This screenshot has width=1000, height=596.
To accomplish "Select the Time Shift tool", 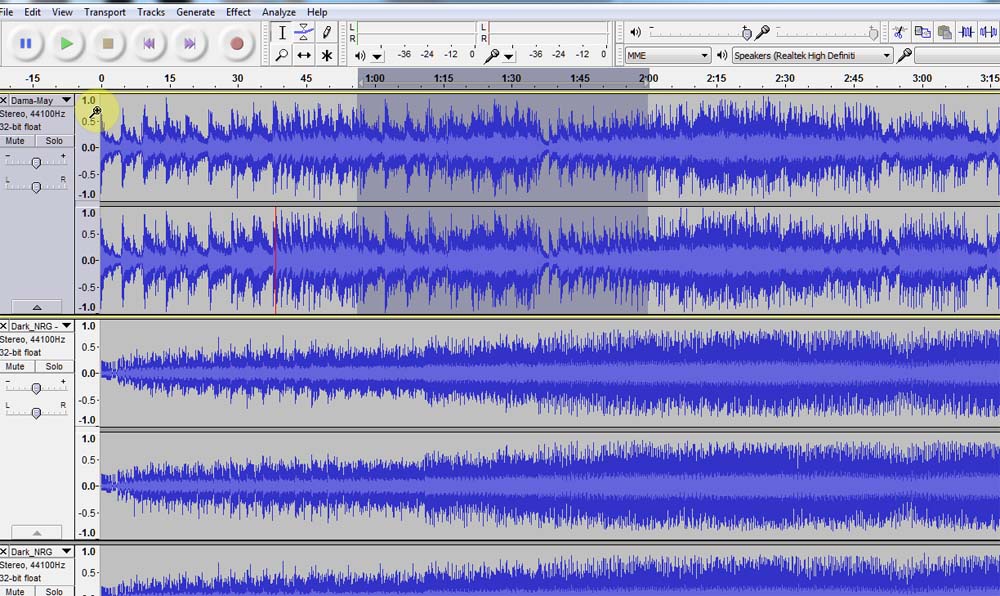I will (304, 55).
